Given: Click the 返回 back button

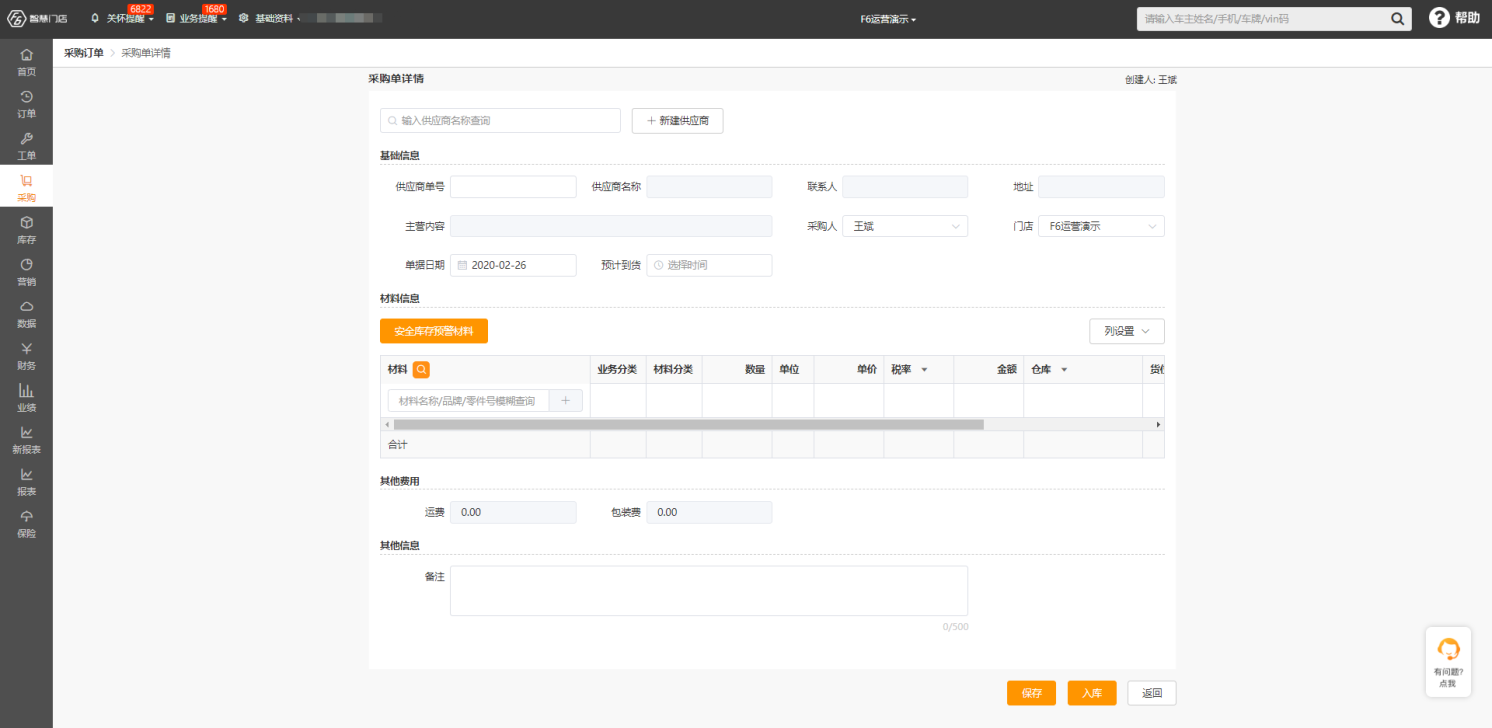Looking at the screenshot, I should click(1152, 693).
